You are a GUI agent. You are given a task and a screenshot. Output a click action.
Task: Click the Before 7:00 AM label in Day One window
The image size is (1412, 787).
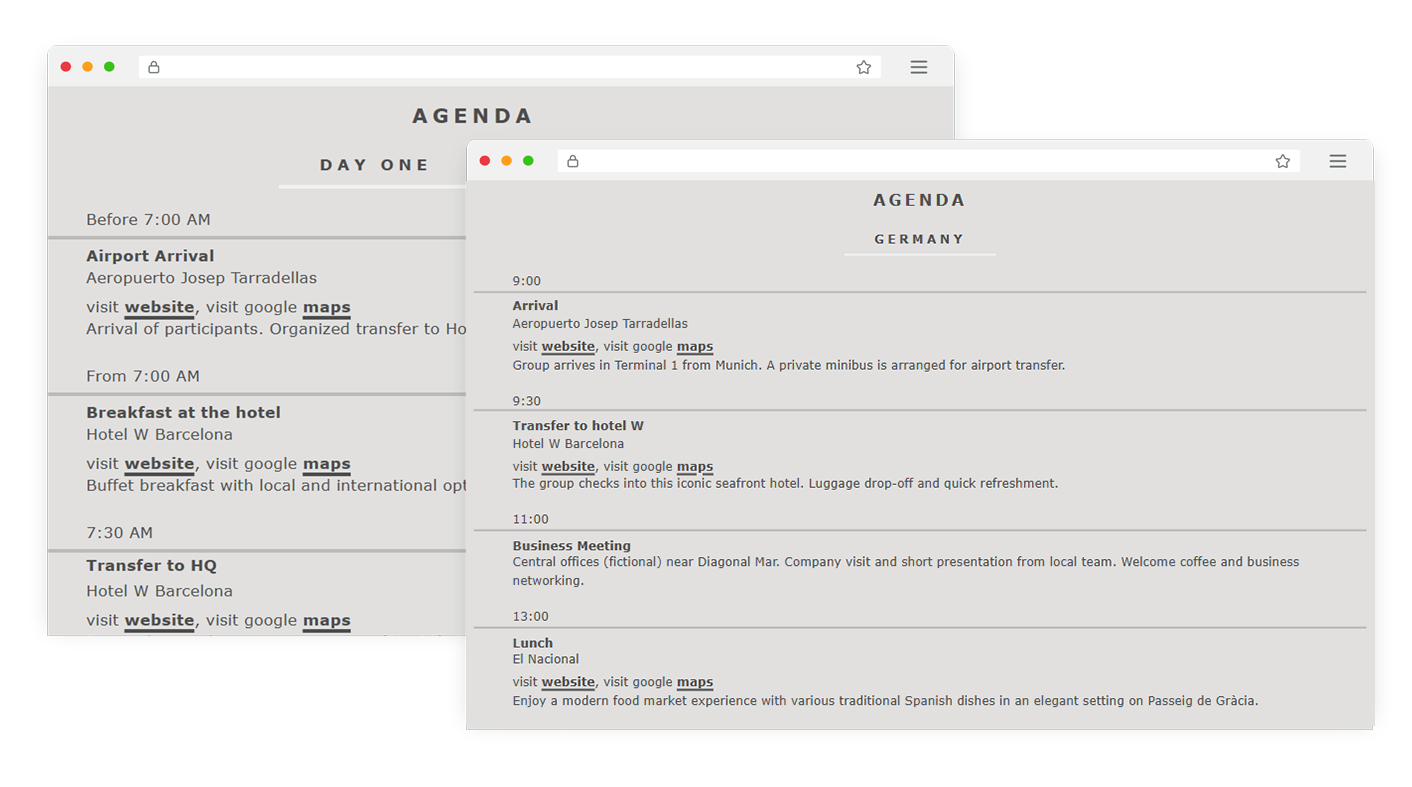tap(148, 220)
